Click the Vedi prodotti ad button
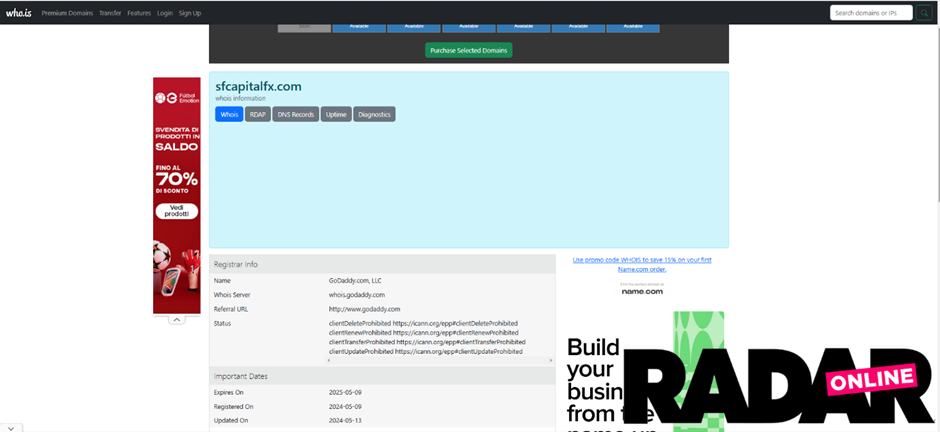940x432 pixels. coord(177,211)
